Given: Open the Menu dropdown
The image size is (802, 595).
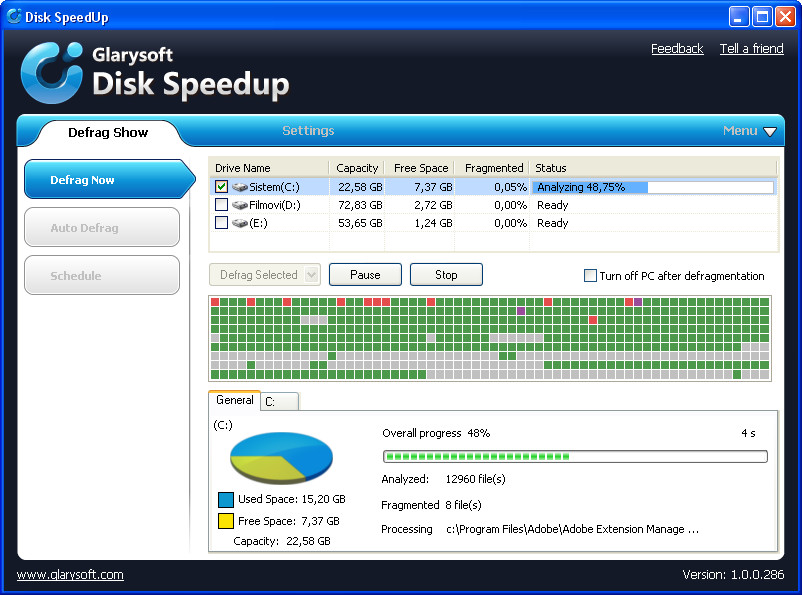Looking at the screenshot, I should [x=749, y=131].
